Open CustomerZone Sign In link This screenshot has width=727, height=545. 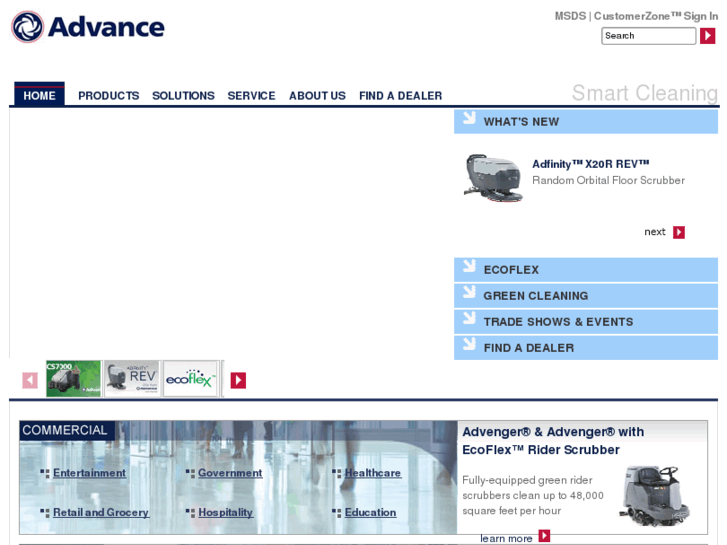(656, 16)
